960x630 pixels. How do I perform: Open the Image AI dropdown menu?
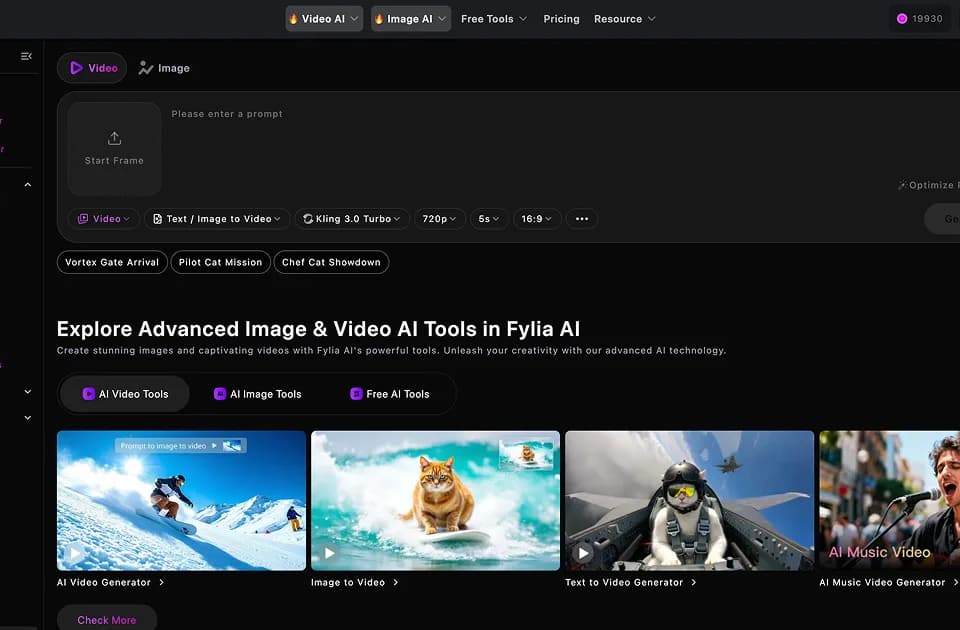coord(411,19)
